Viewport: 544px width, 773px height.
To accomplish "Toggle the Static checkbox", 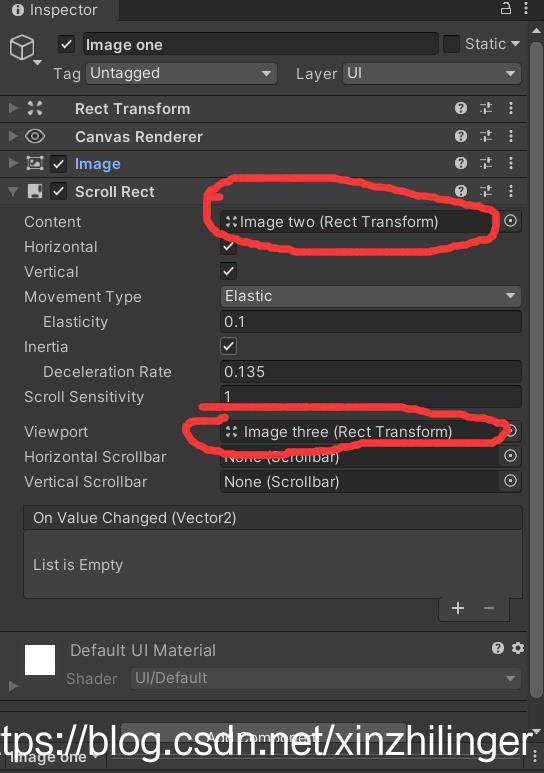I will click(x=451, y=44).
